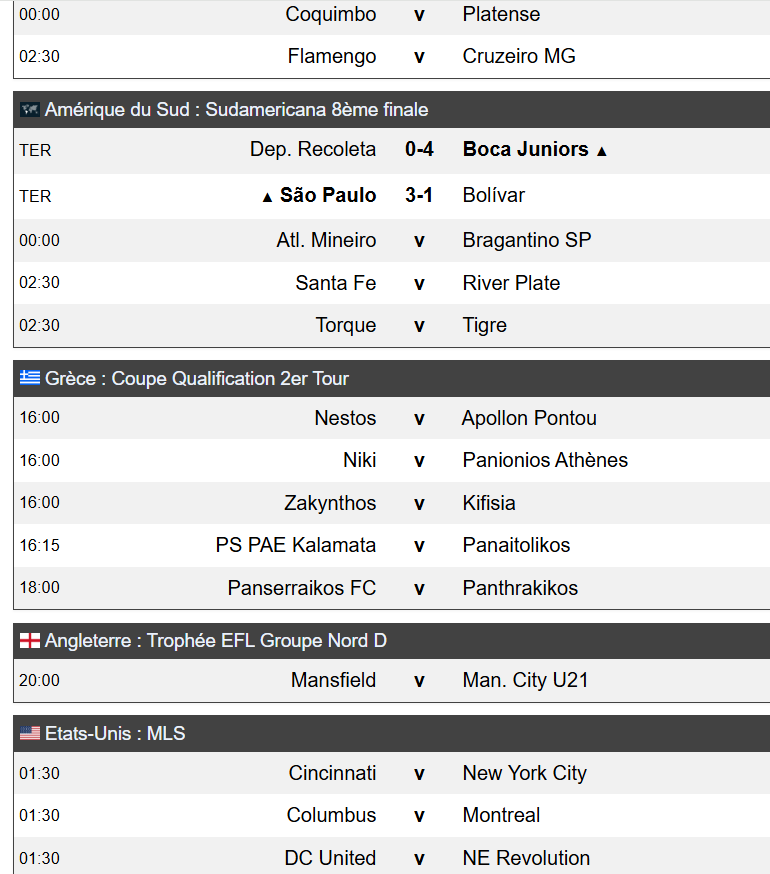This screenshot has height=874, width=770.
Task: Click the United States flag icon
Action: pos(30,733)
